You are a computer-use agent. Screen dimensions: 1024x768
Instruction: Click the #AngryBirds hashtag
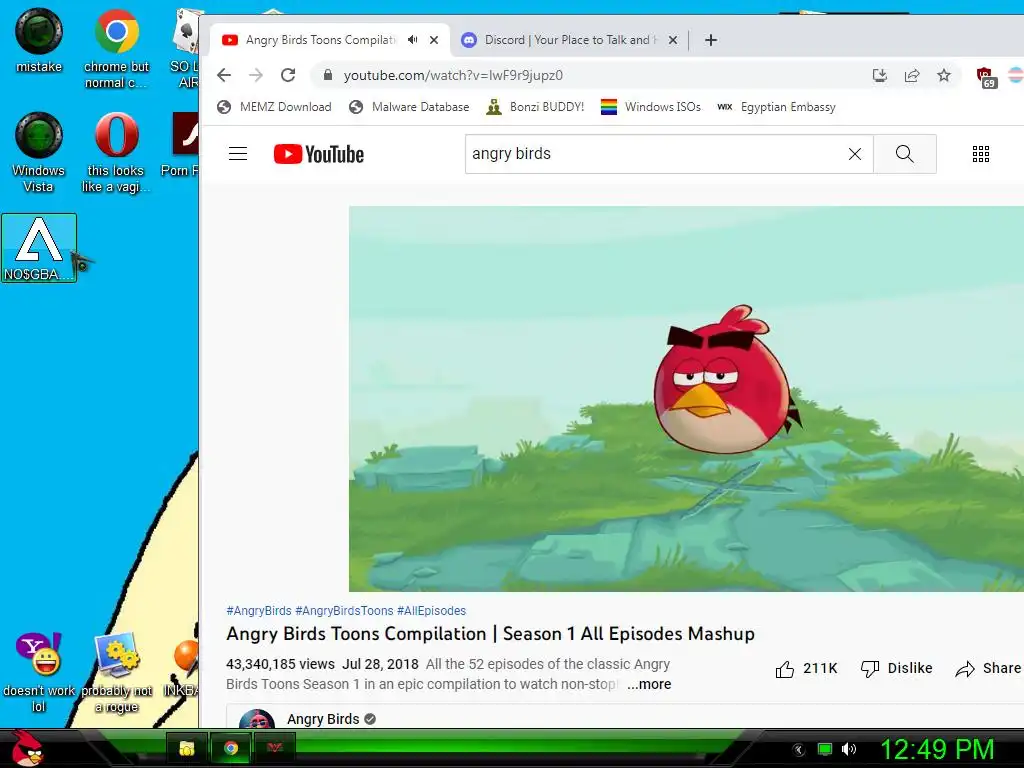click(259, 611)
